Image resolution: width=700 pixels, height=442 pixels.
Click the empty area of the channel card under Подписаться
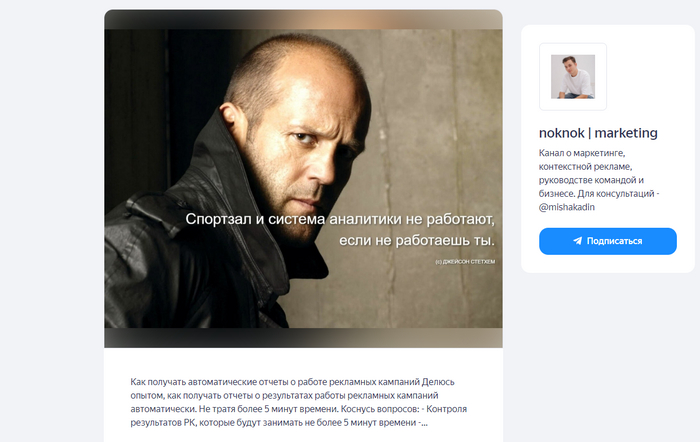point(608,263)
